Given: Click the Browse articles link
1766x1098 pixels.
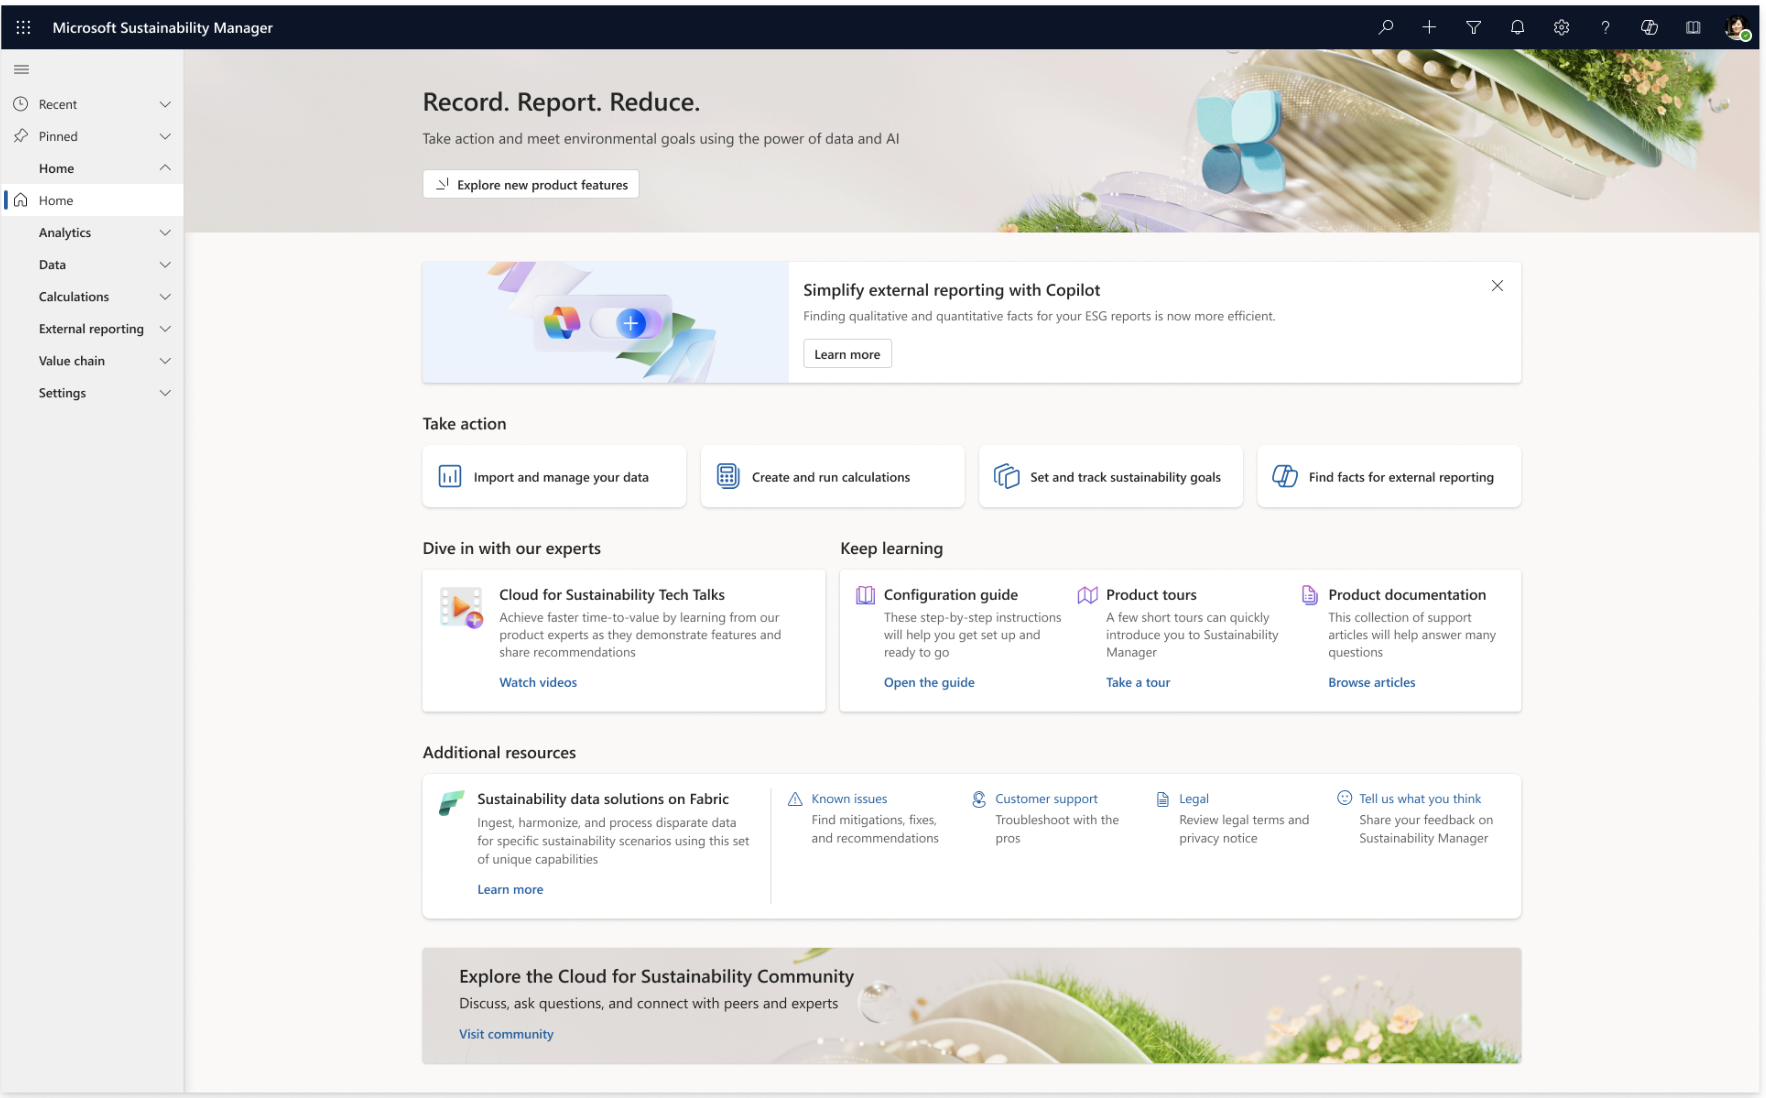Looking at the screenshot, I should (x=1372, y=682).
